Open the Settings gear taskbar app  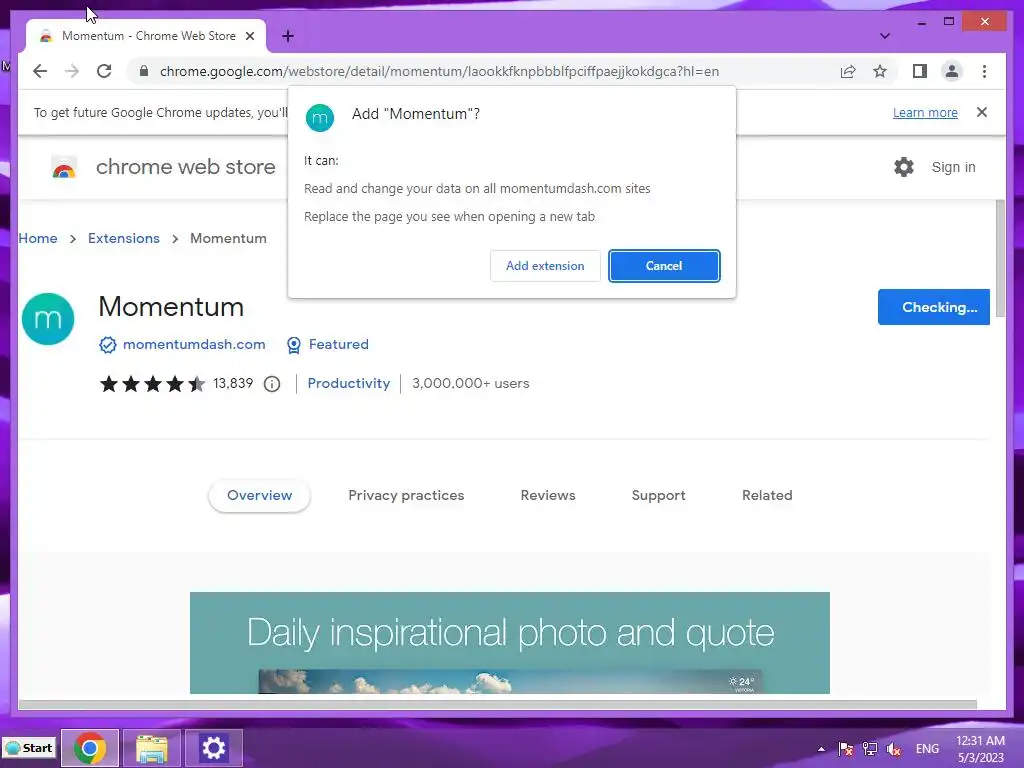pos(214,748)
